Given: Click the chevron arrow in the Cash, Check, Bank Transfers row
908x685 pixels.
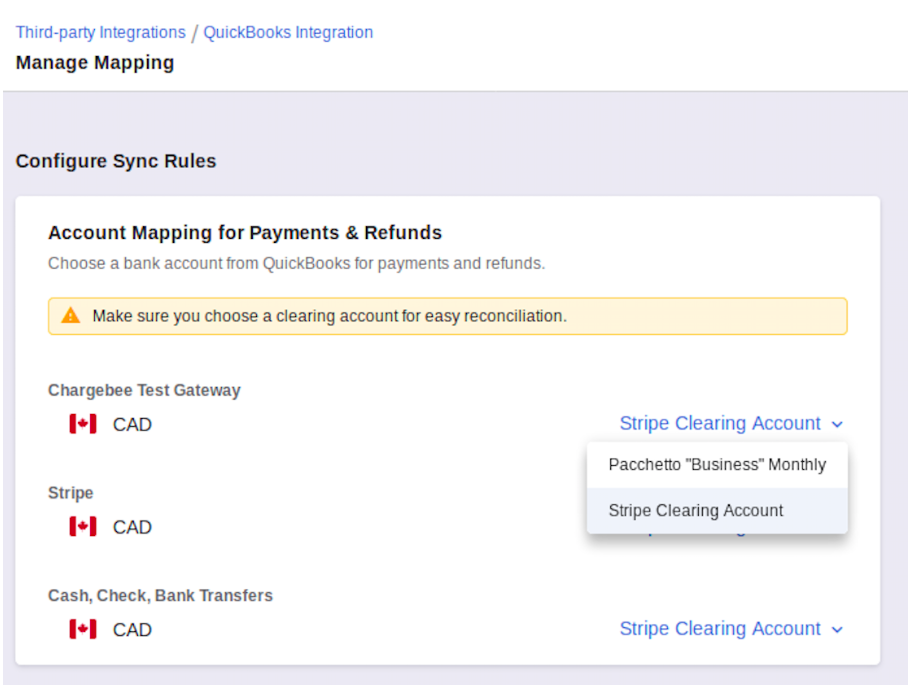Looking at the screenshot, I should (837, 630).
